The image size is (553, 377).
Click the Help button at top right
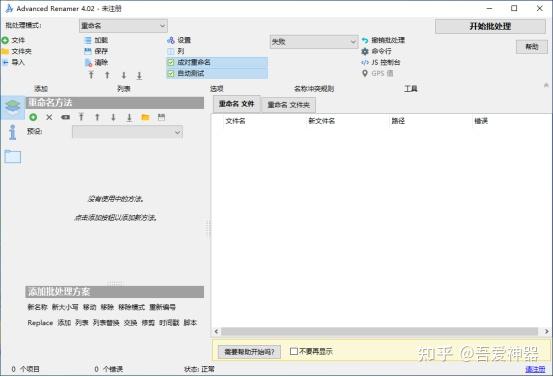pyautogui.click(x=532, y=47)
